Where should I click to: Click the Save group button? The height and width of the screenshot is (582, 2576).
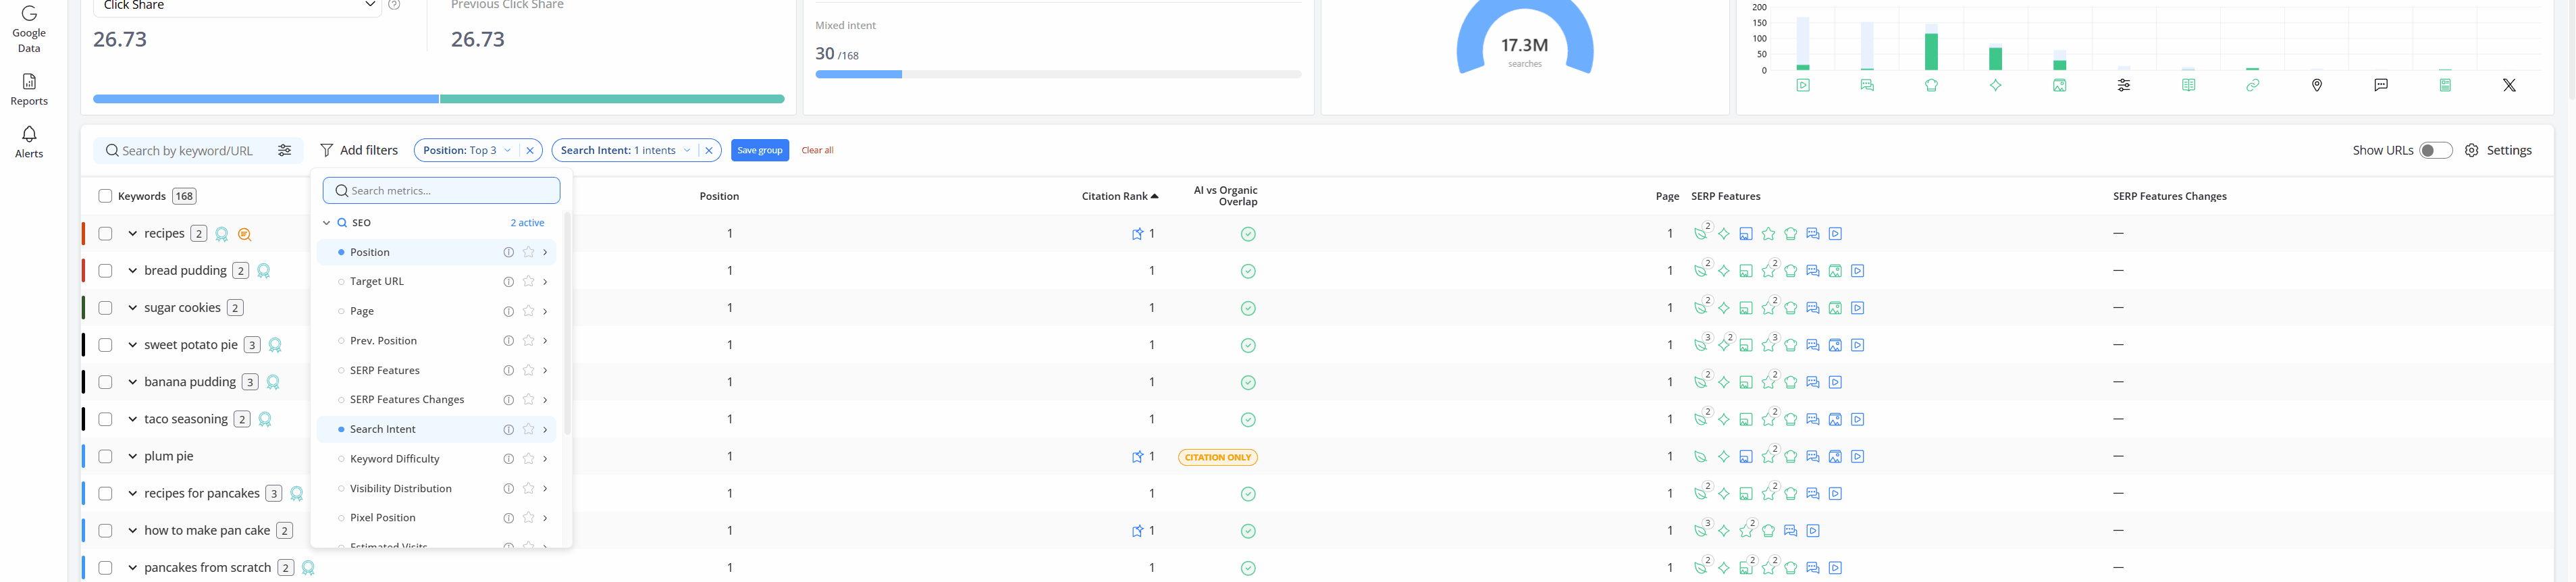coord(760,150)
